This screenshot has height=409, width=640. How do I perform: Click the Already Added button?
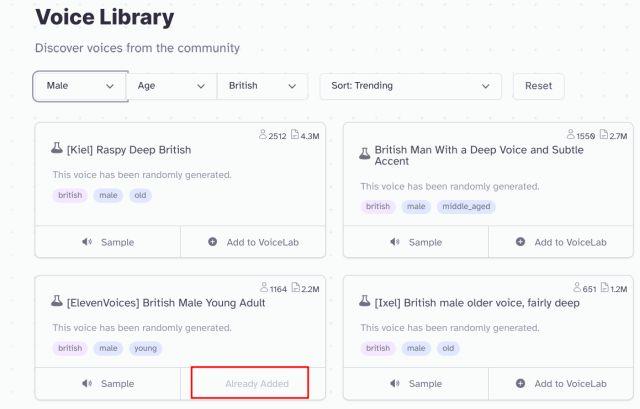(256, 383)
